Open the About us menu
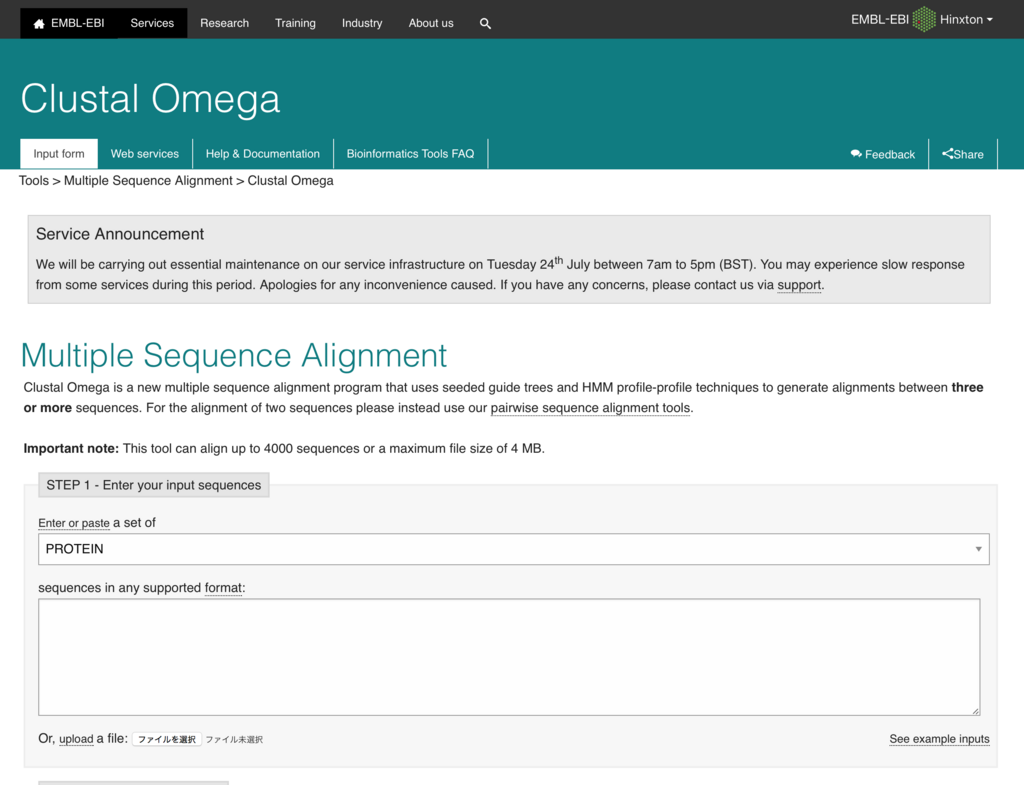The width and height of the screenshot is (1024, 785). coord(431,23)
